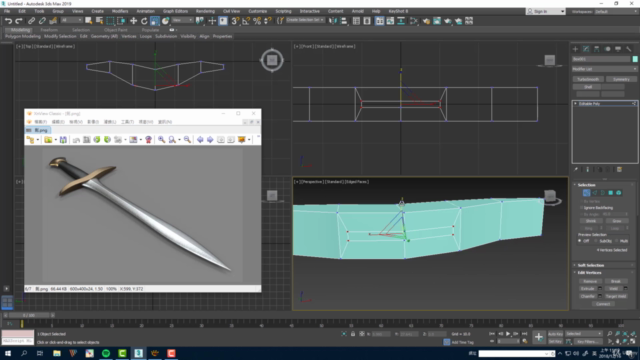Toggle the 3D Snaps button

(x=235, y=21)
